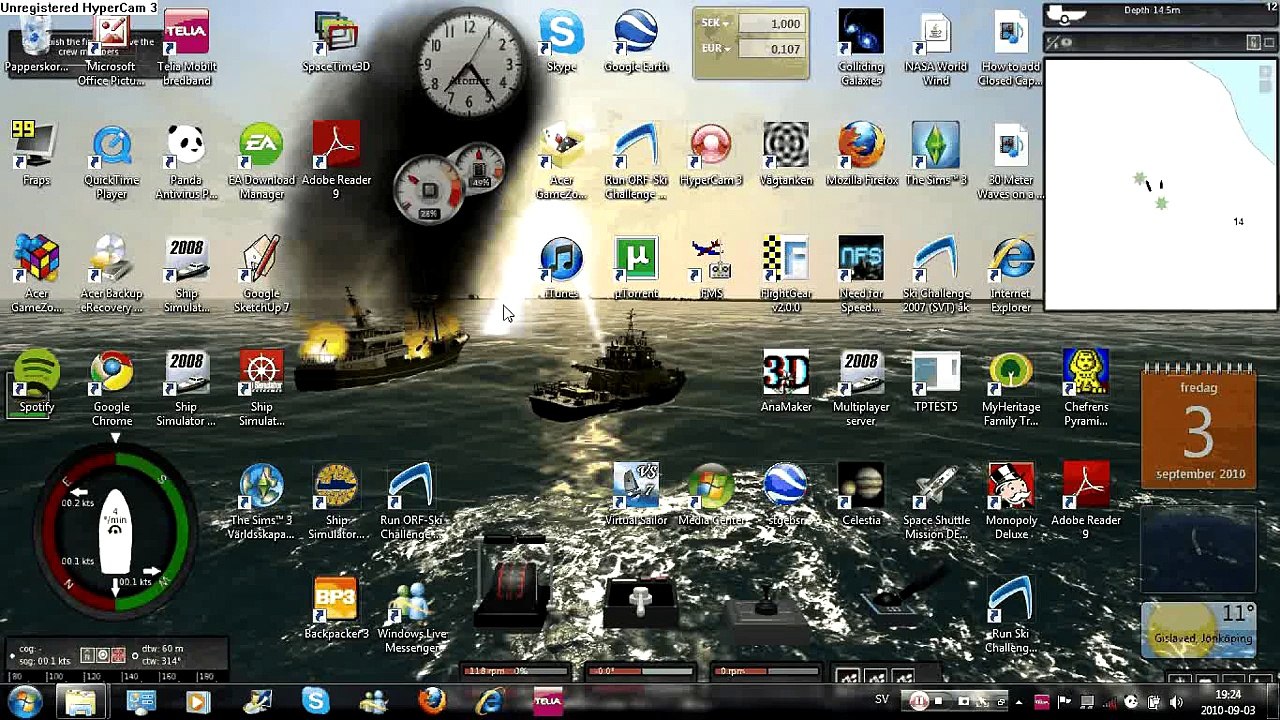The width and height of the screenshot is (1280, 720).
Task: Select the EUR amount field showing 0,107
Action: coord(771,48)
